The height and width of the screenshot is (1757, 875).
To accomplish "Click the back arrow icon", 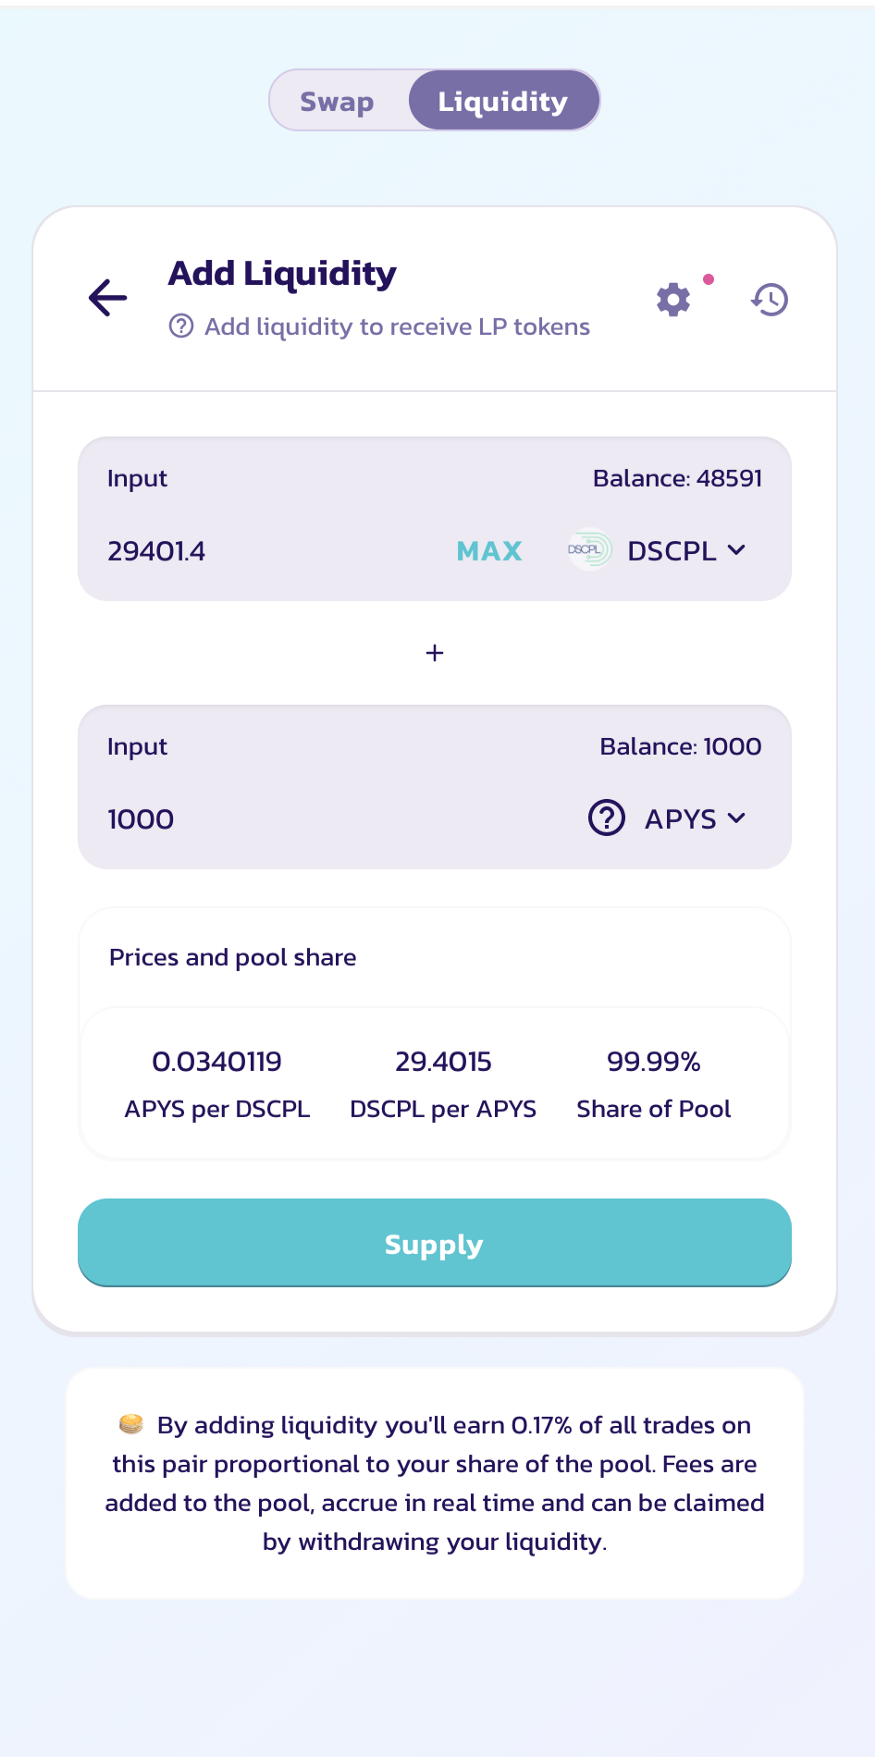I will click(x=108, y=298).
